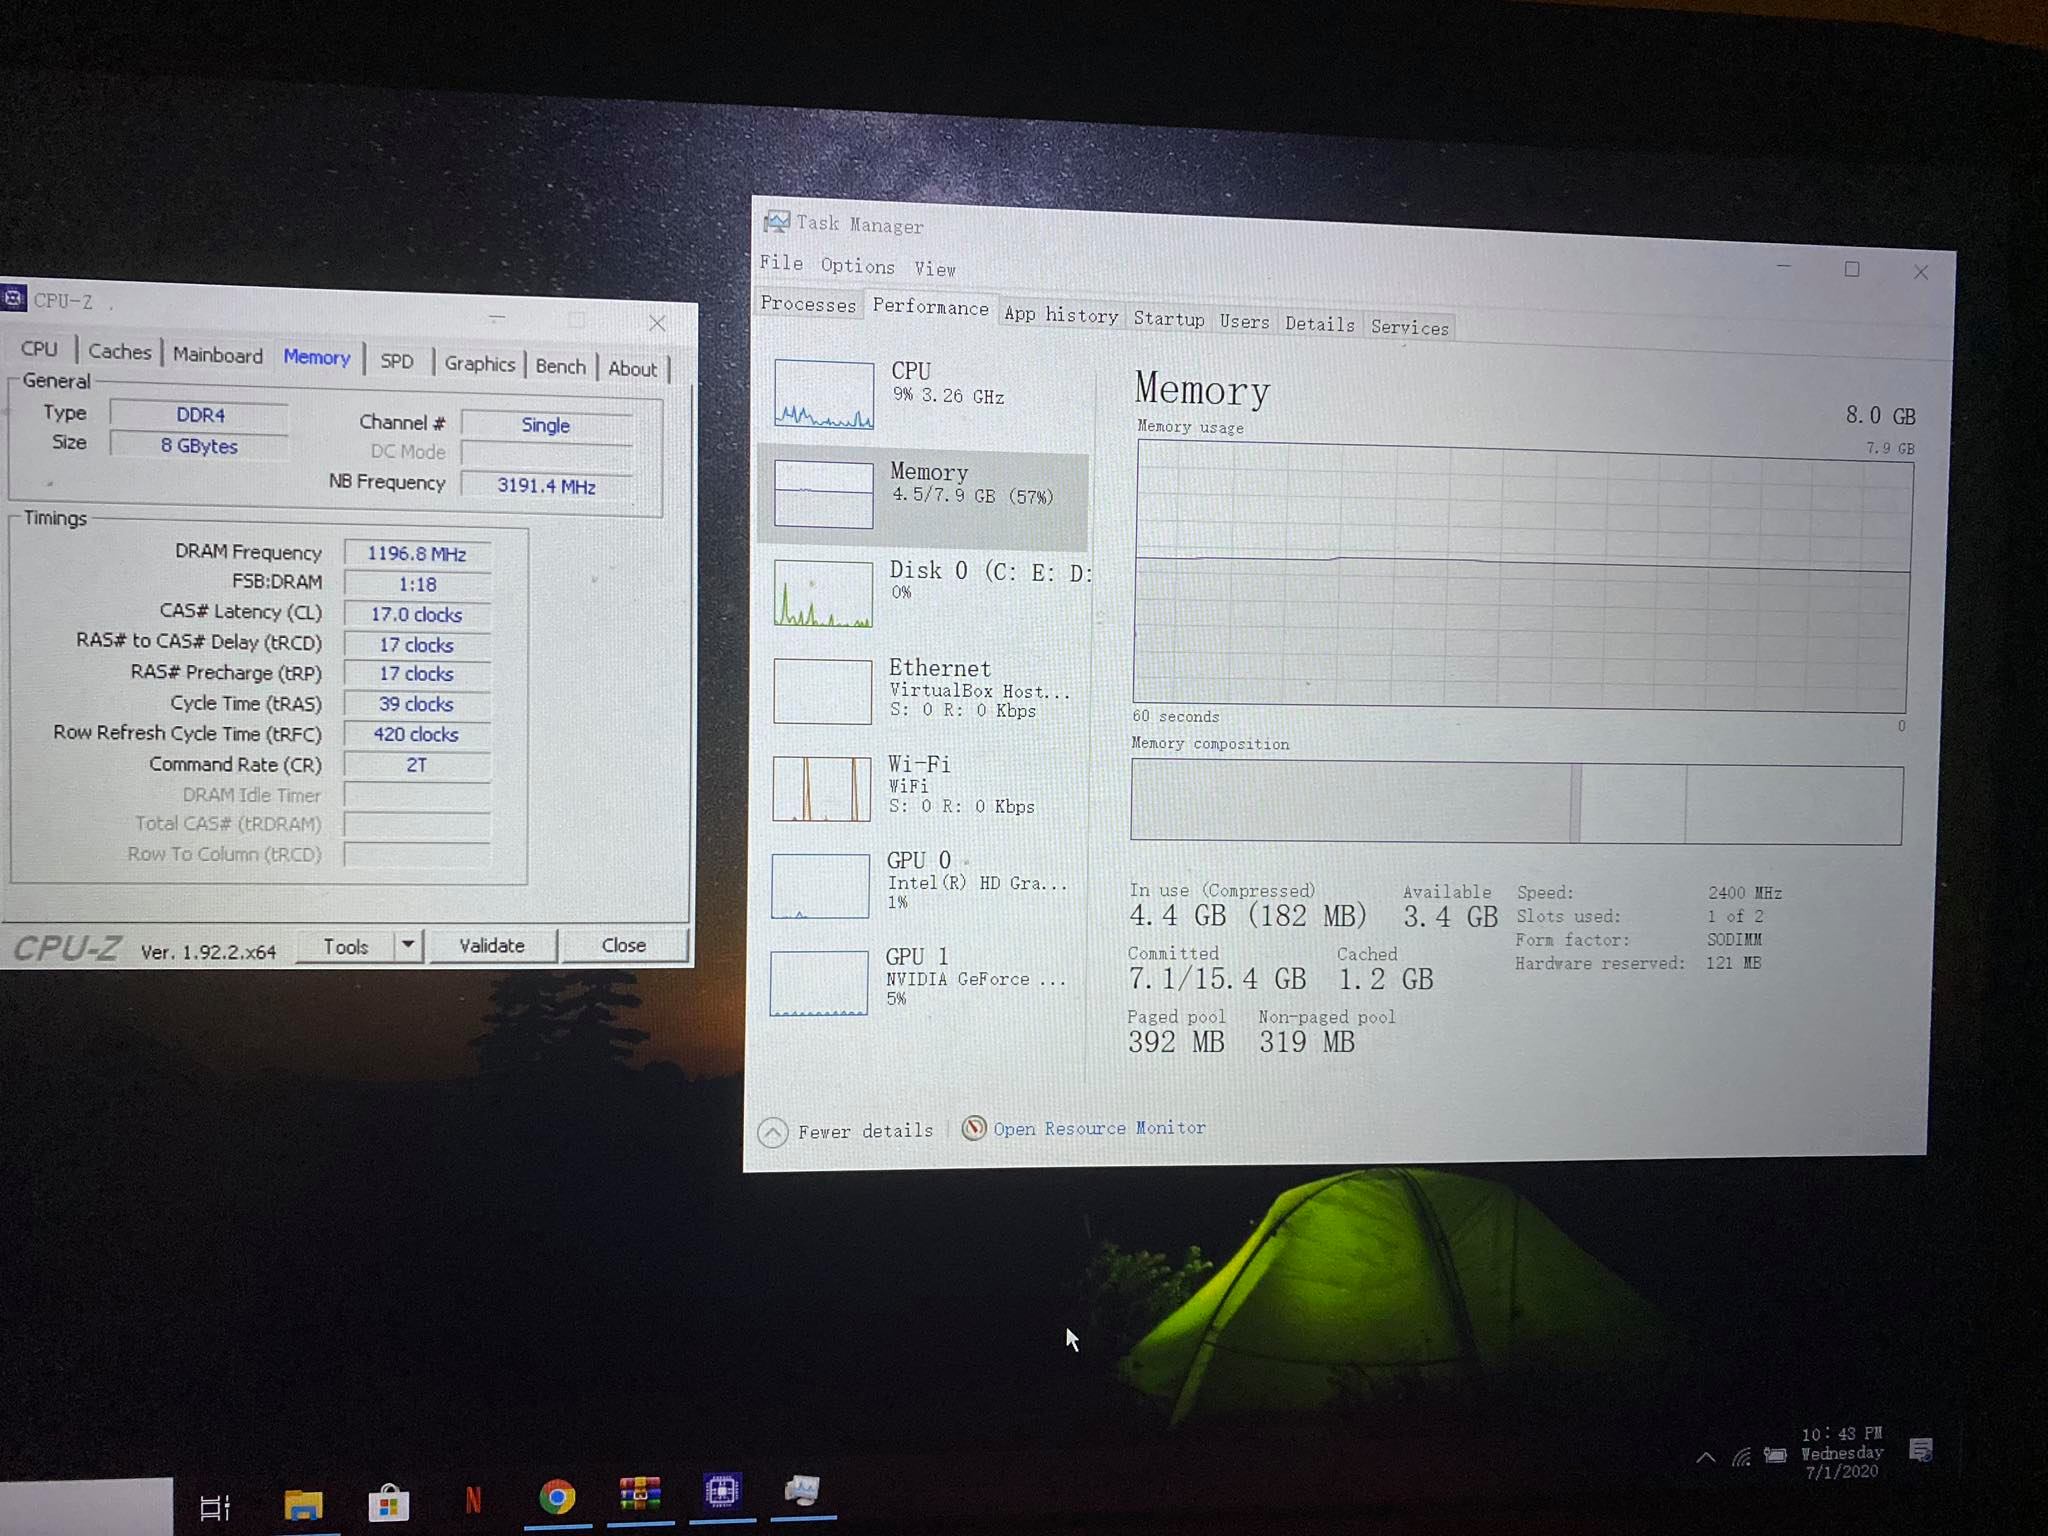The image size is (2048, 1536).
Task: Open Chrome from the taskbar
Action: pos(557,1497)
